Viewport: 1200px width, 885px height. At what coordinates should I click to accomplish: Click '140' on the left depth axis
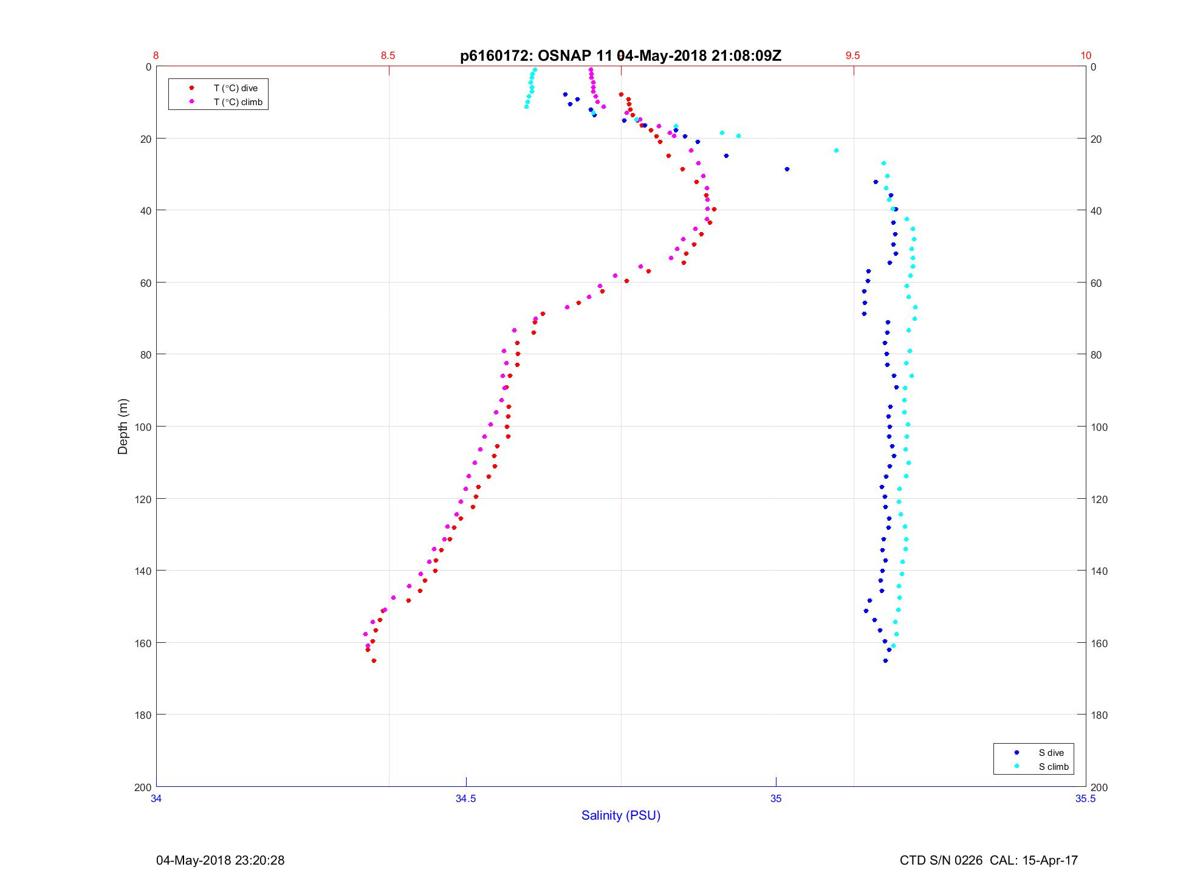(142, 571)
